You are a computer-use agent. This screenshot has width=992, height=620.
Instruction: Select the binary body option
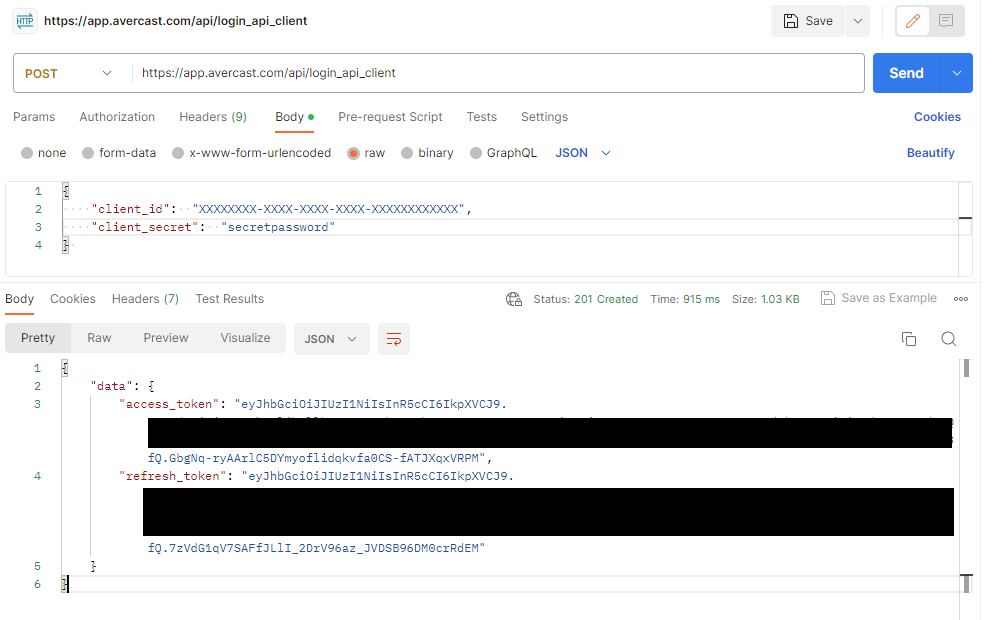point(428,153)
